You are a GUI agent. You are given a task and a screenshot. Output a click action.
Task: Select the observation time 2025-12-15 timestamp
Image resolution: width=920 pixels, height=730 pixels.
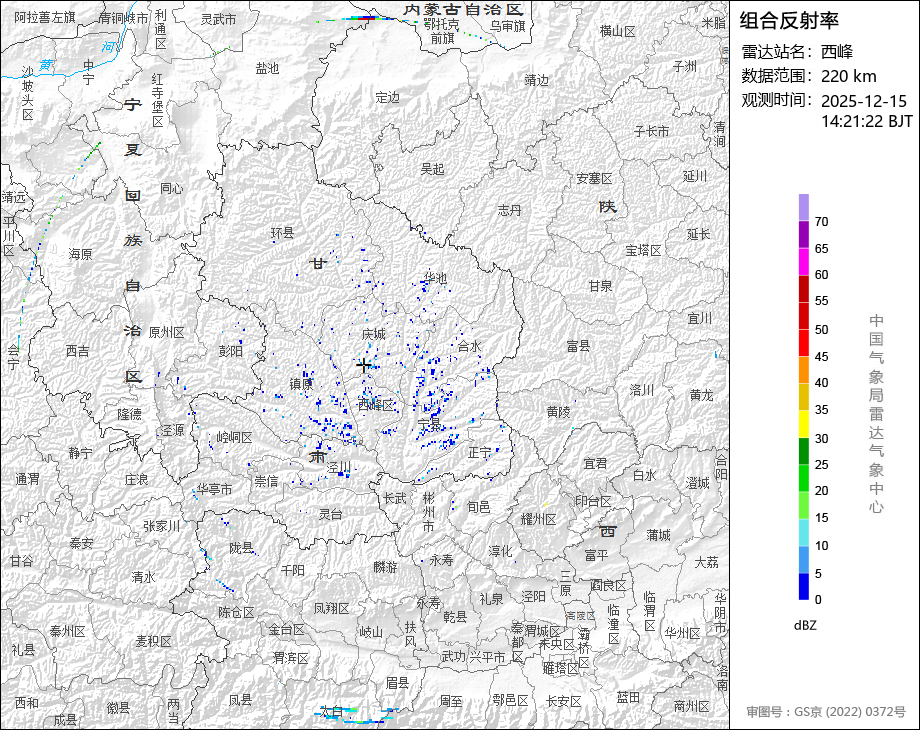point(864,101)
